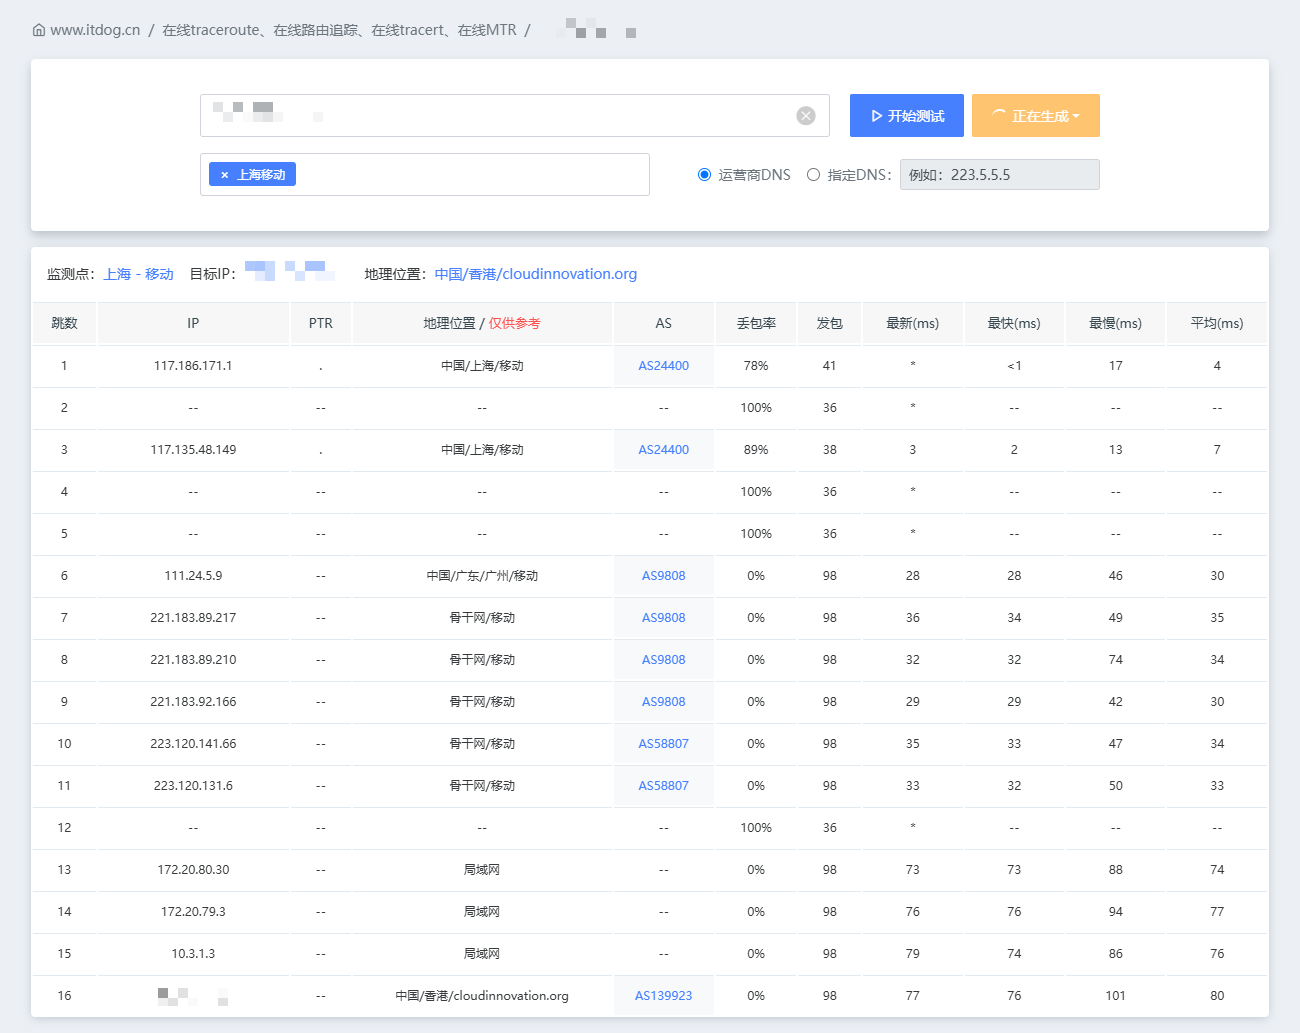Click the 101 slowest value in hop 16
The width and height of the screenshot is (1300, 1033).
pos(1116,996)
